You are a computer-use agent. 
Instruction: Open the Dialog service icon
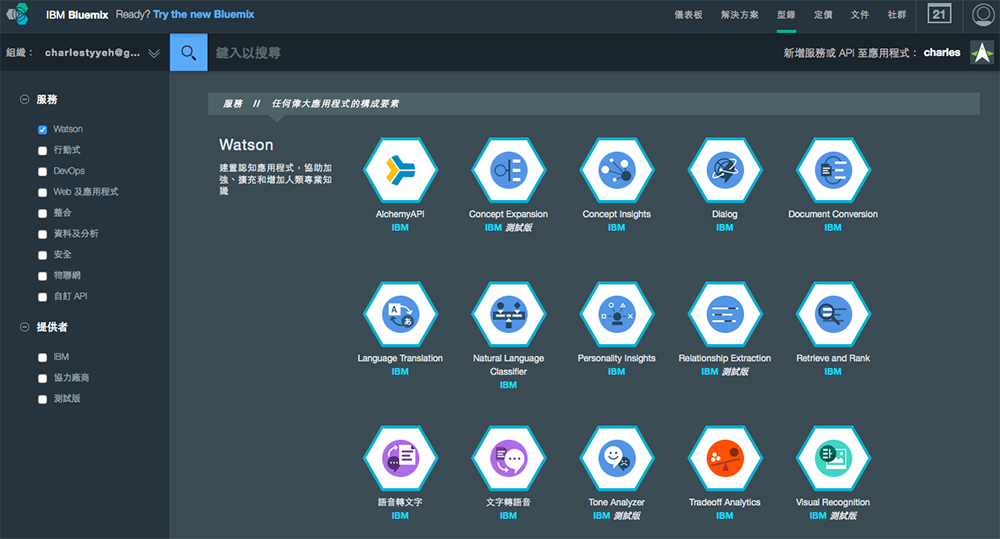(724, 170)
